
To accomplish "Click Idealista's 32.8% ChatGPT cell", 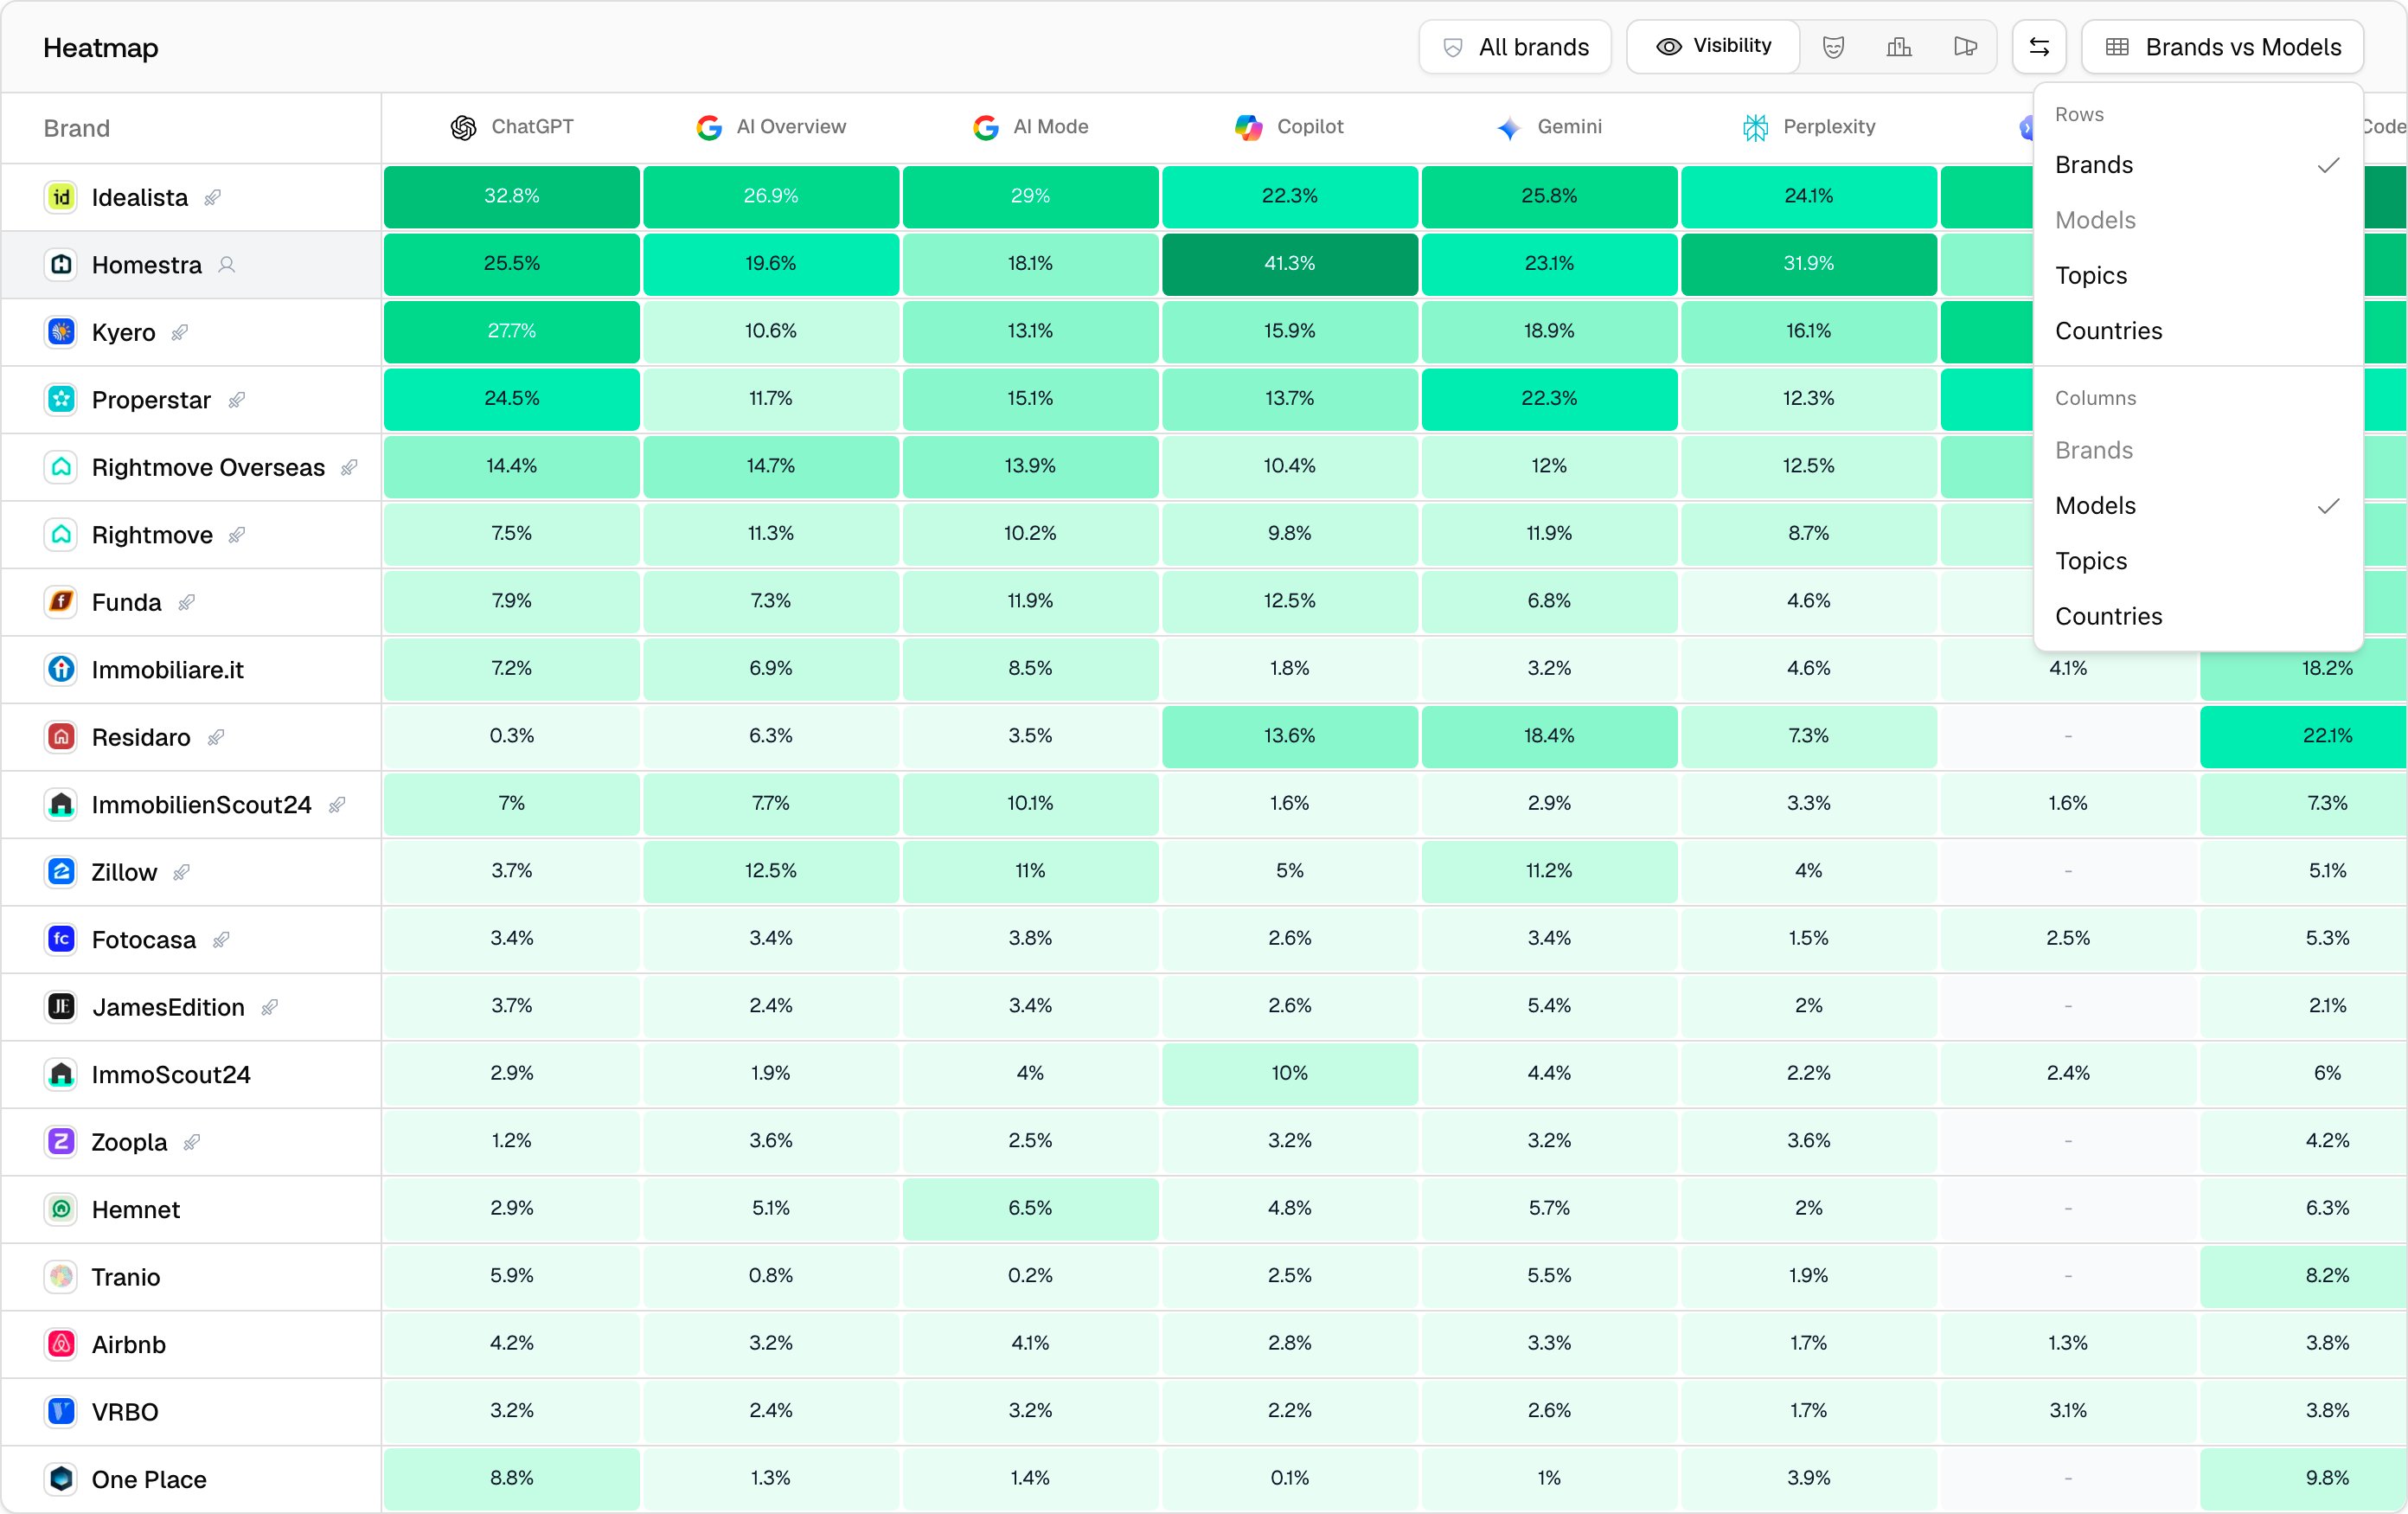I will [x=511, y=196].
